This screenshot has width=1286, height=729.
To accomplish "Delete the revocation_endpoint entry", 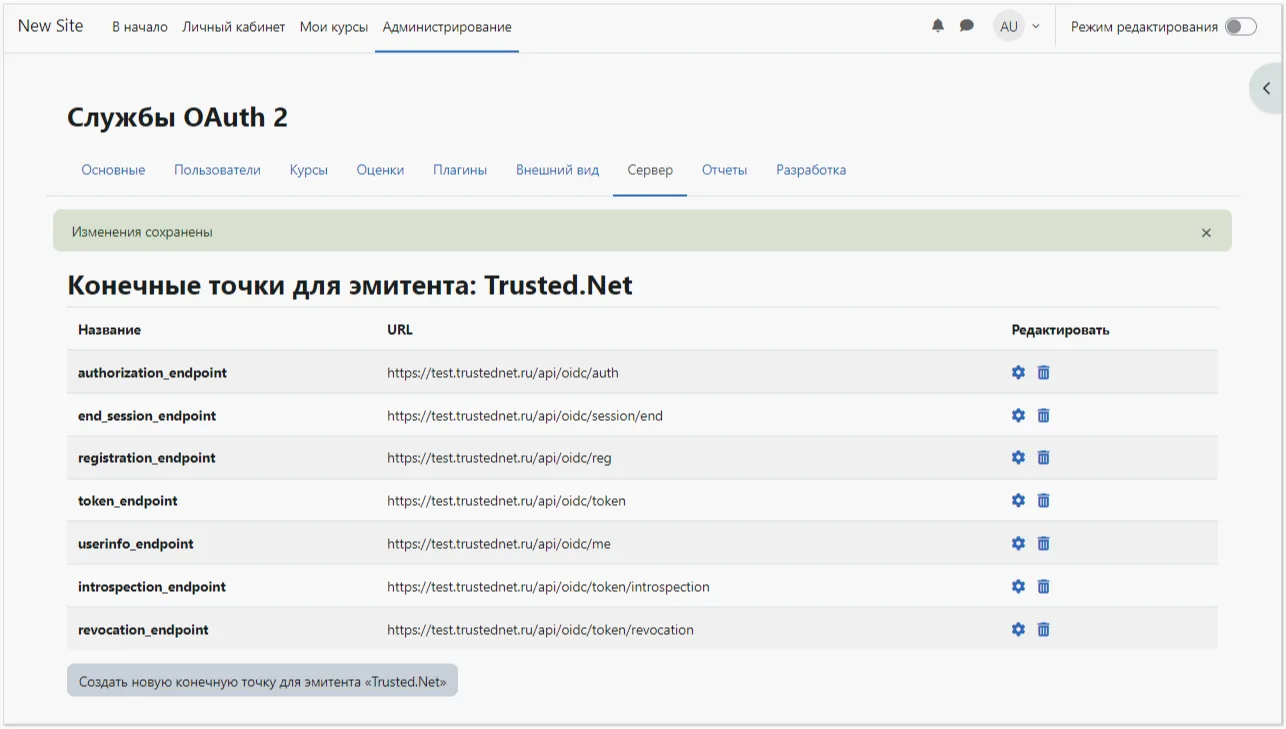I will click(1043, 629).
